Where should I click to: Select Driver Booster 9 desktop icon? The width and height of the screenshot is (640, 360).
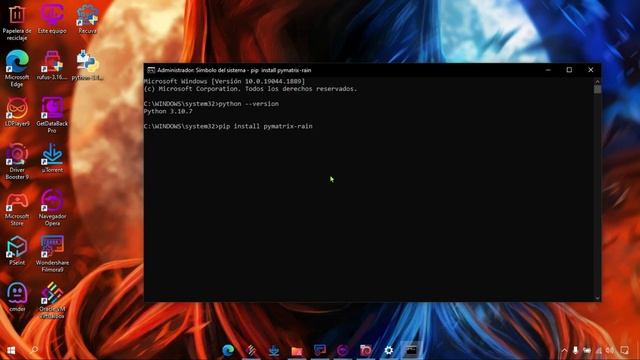click(17, 161)
